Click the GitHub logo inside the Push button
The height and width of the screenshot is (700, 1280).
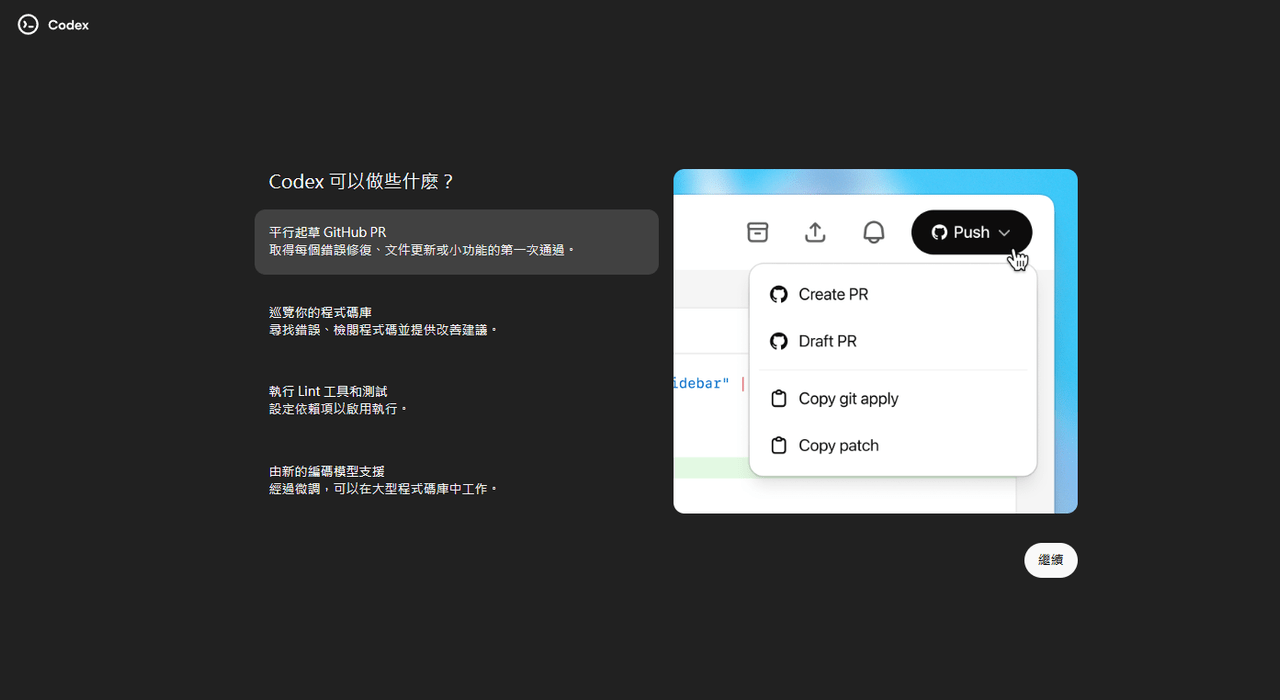(939, 231)
